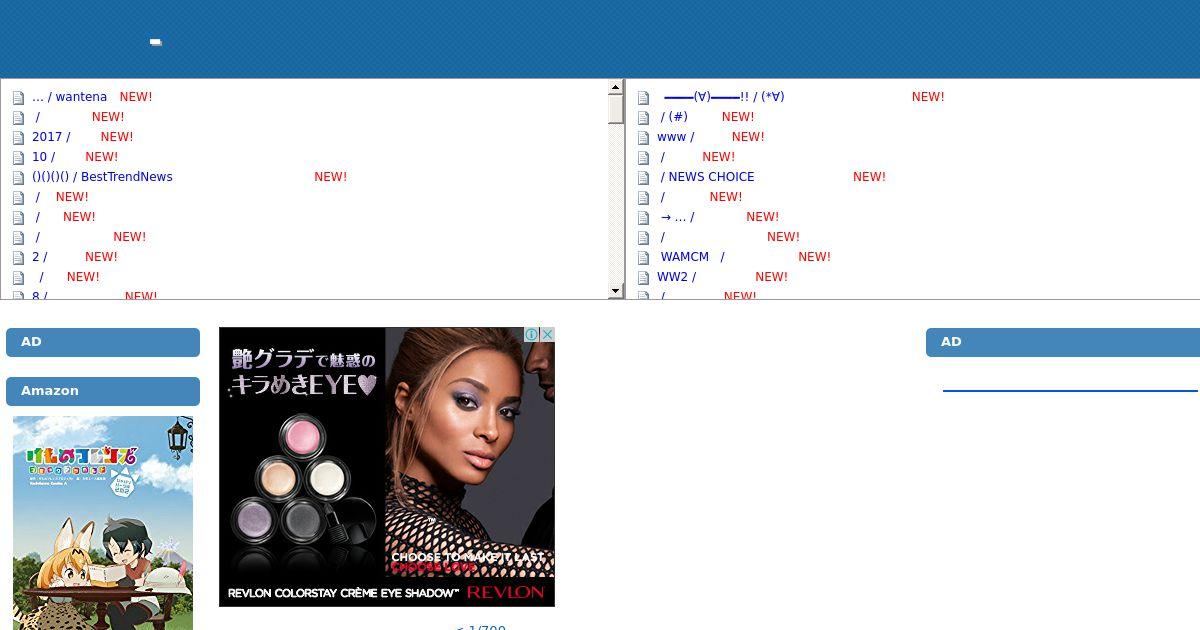
Task: Click the NEW! label on the WAMCM row
Action: [x=815, y=257]
